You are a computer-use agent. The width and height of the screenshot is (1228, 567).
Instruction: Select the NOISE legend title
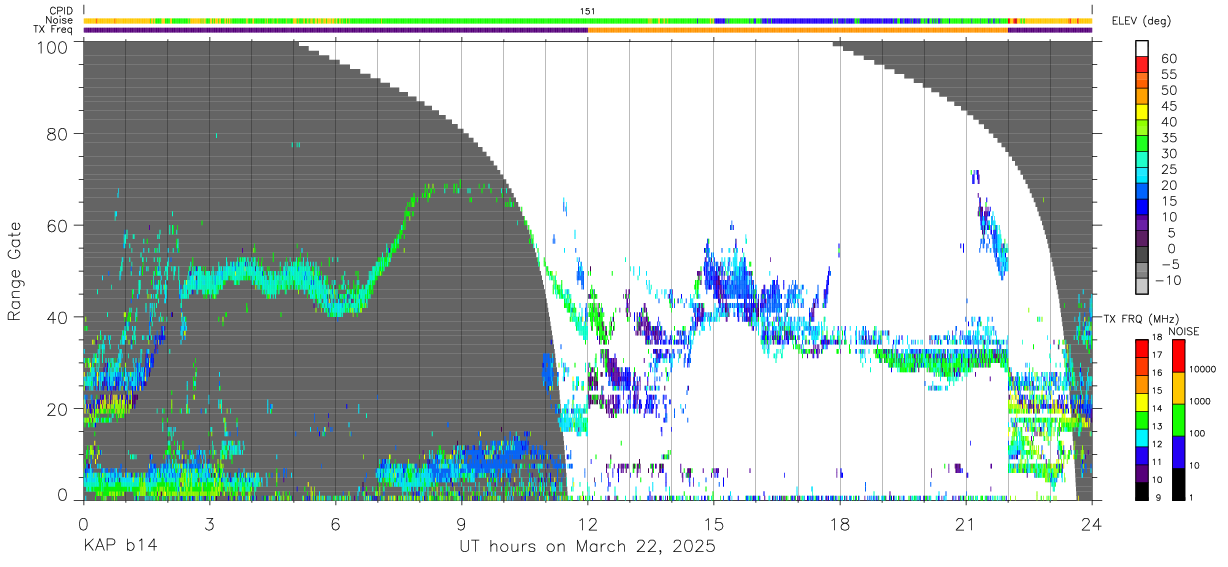pos(1184,330)
